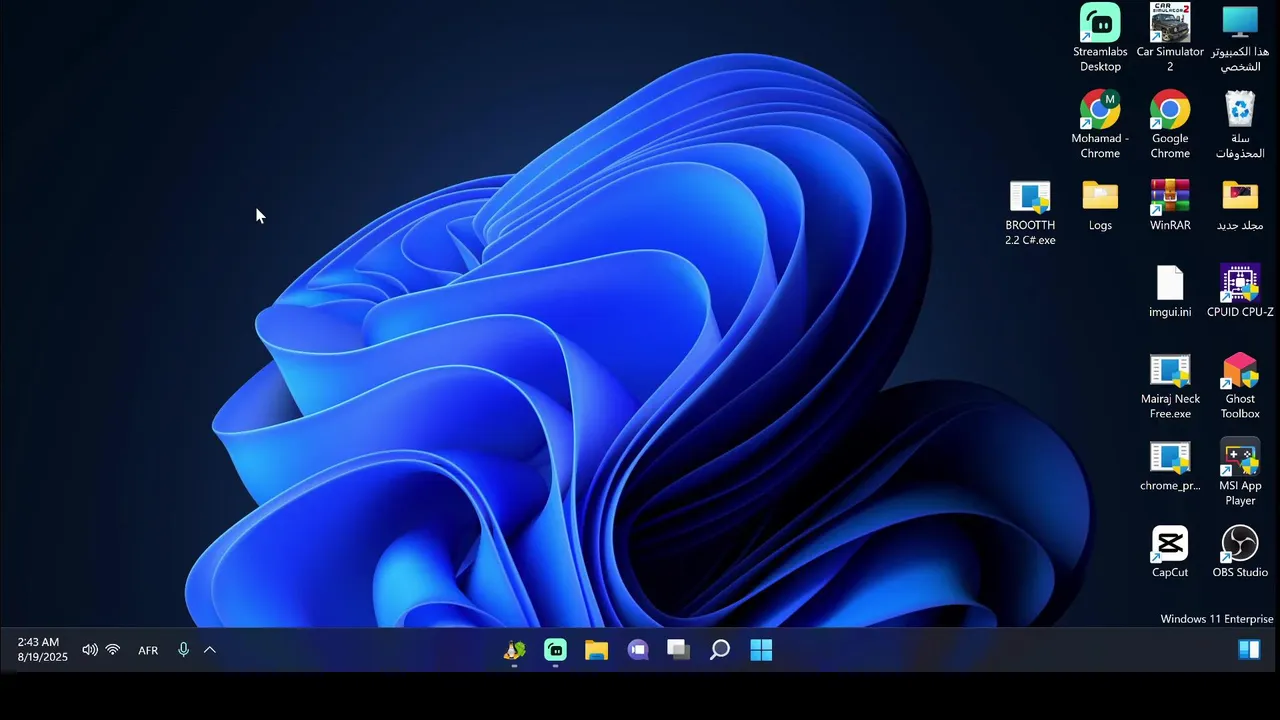Switch the AFR input language indicator

click(x=148, y=650)
